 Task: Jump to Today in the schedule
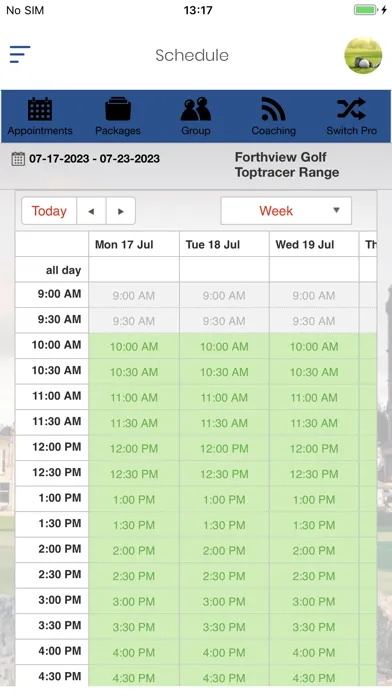tap(49, 211)
